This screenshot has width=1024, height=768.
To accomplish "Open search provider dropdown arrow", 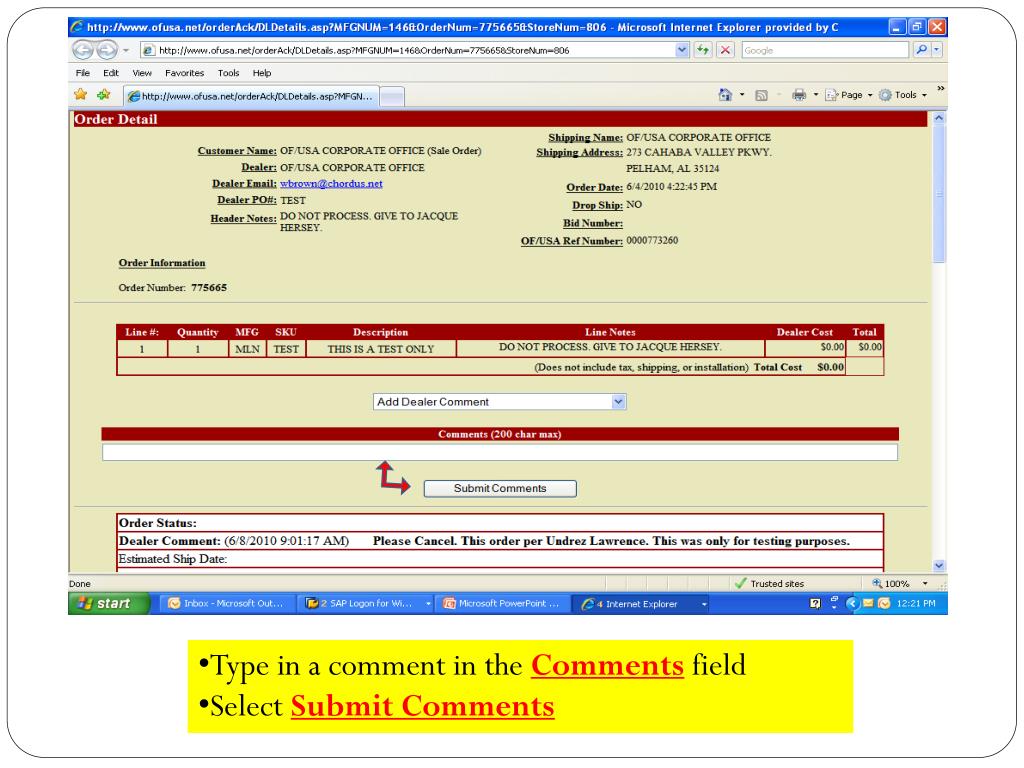I will click(x=936, y=50).
